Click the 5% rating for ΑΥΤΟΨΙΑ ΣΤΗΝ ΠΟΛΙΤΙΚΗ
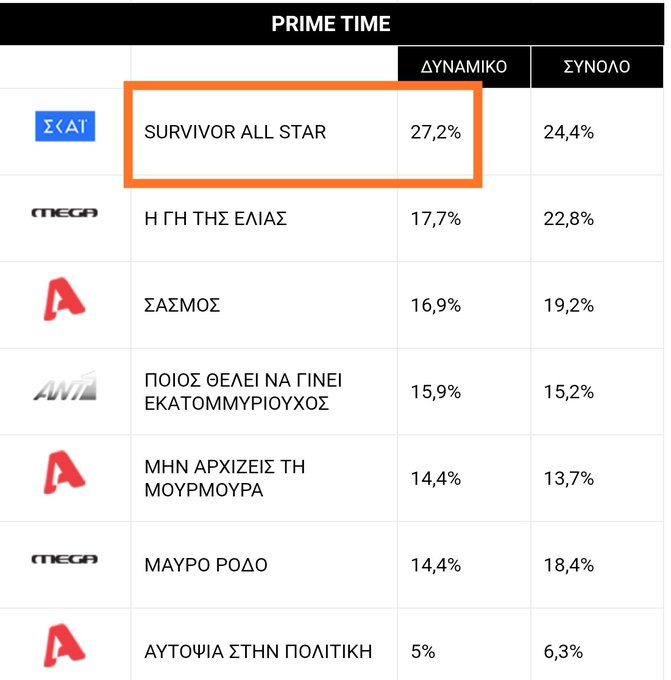671x680 pixels. pos(423,652)
